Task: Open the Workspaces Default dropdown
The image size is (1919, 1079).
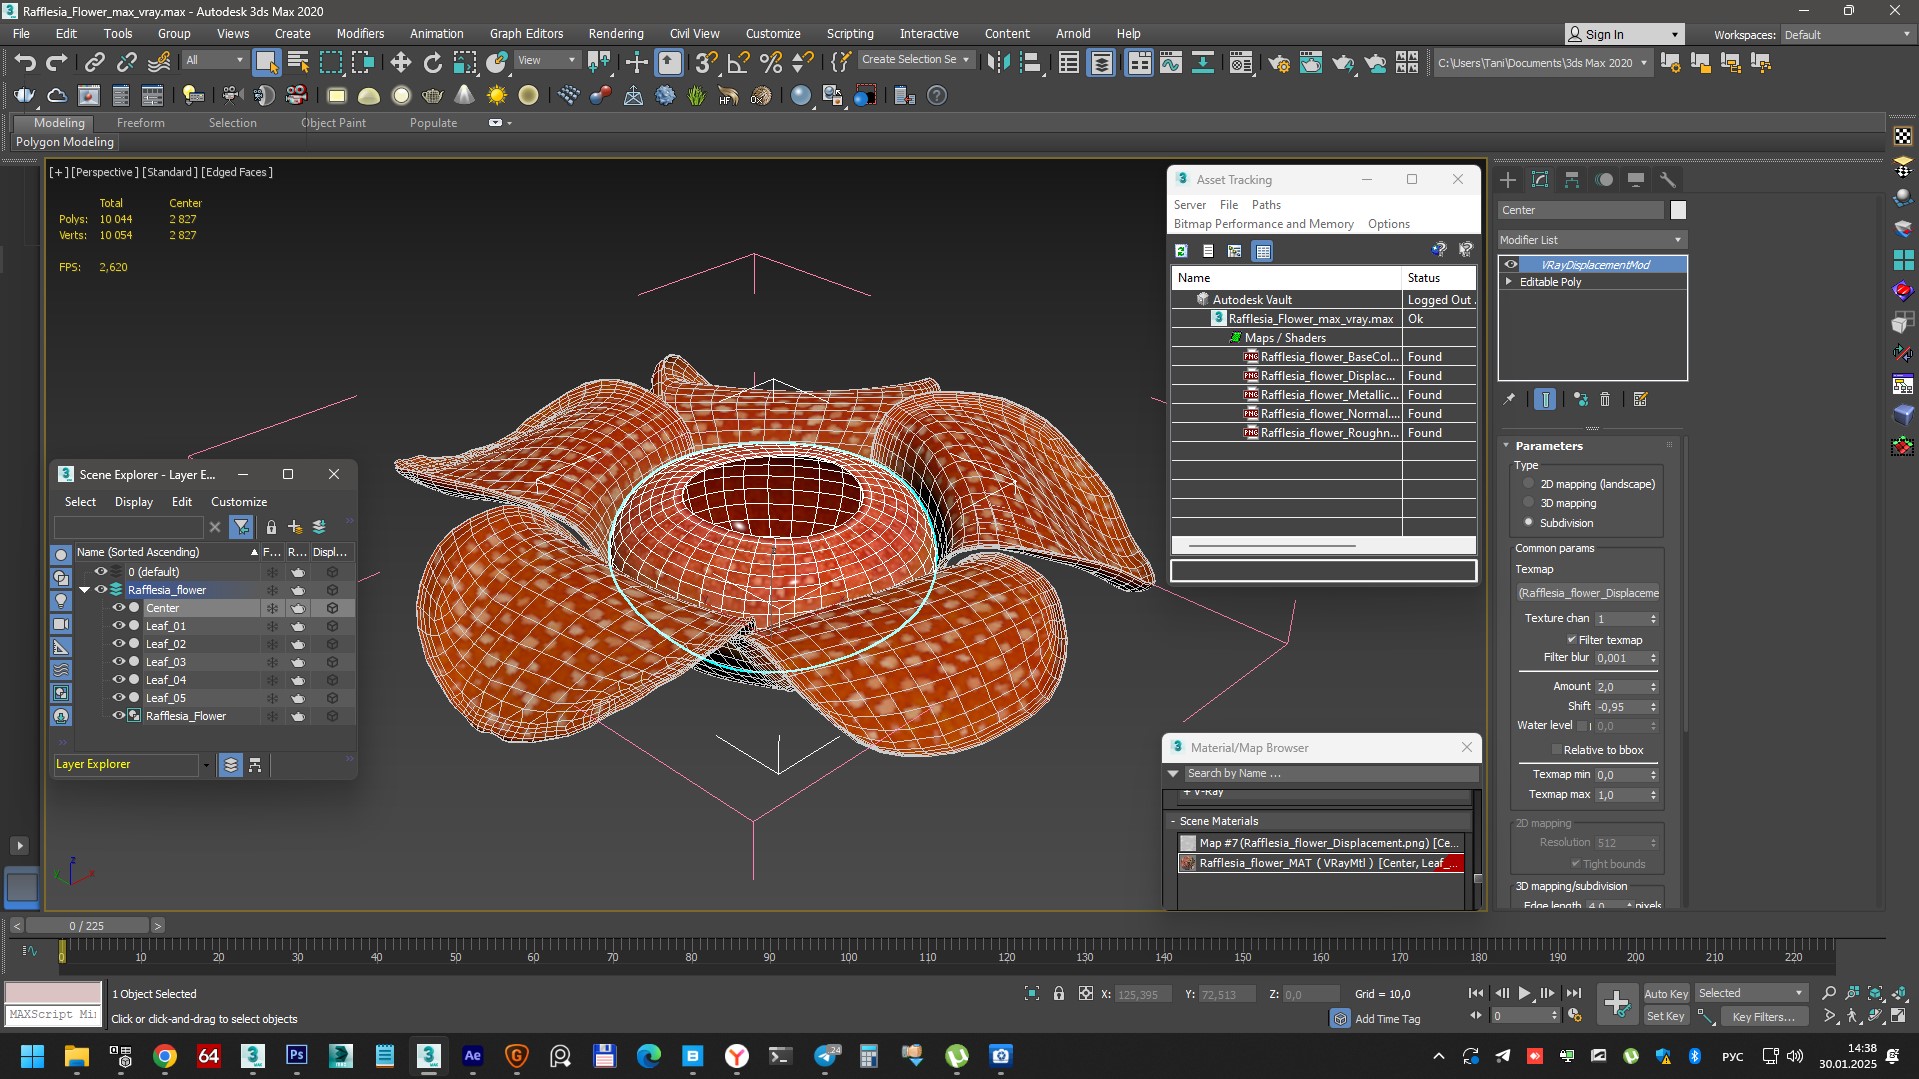Action: click(x=1846, y=35)
